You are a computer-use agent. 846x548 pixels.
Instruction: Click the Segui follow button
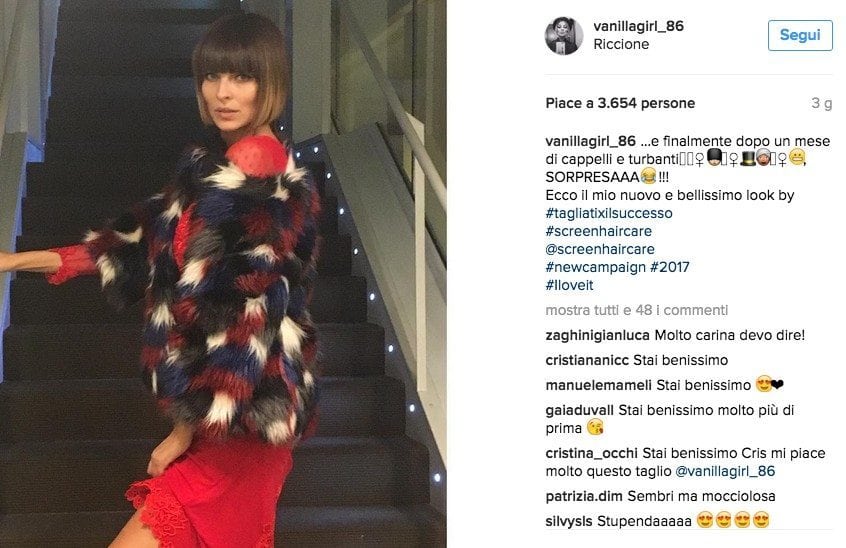800,35
